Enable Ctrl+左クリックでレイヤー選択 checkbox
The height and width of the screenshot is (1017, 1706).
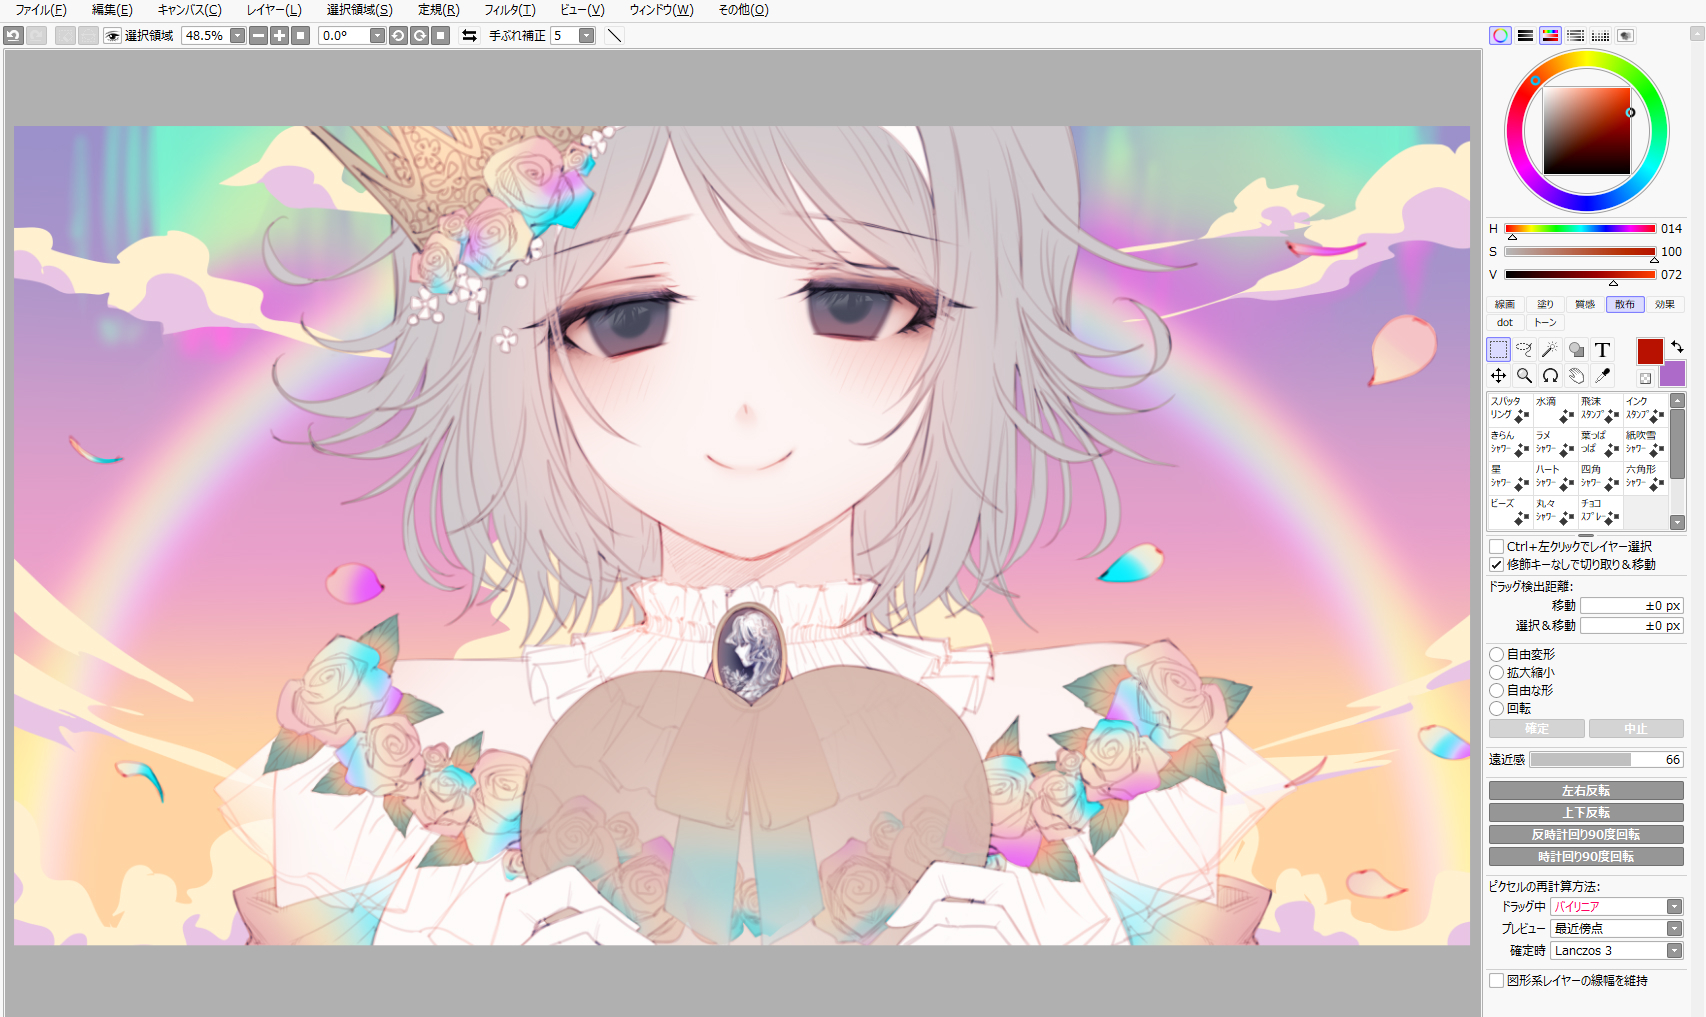pyautogui.click(x=1497, y=547)
